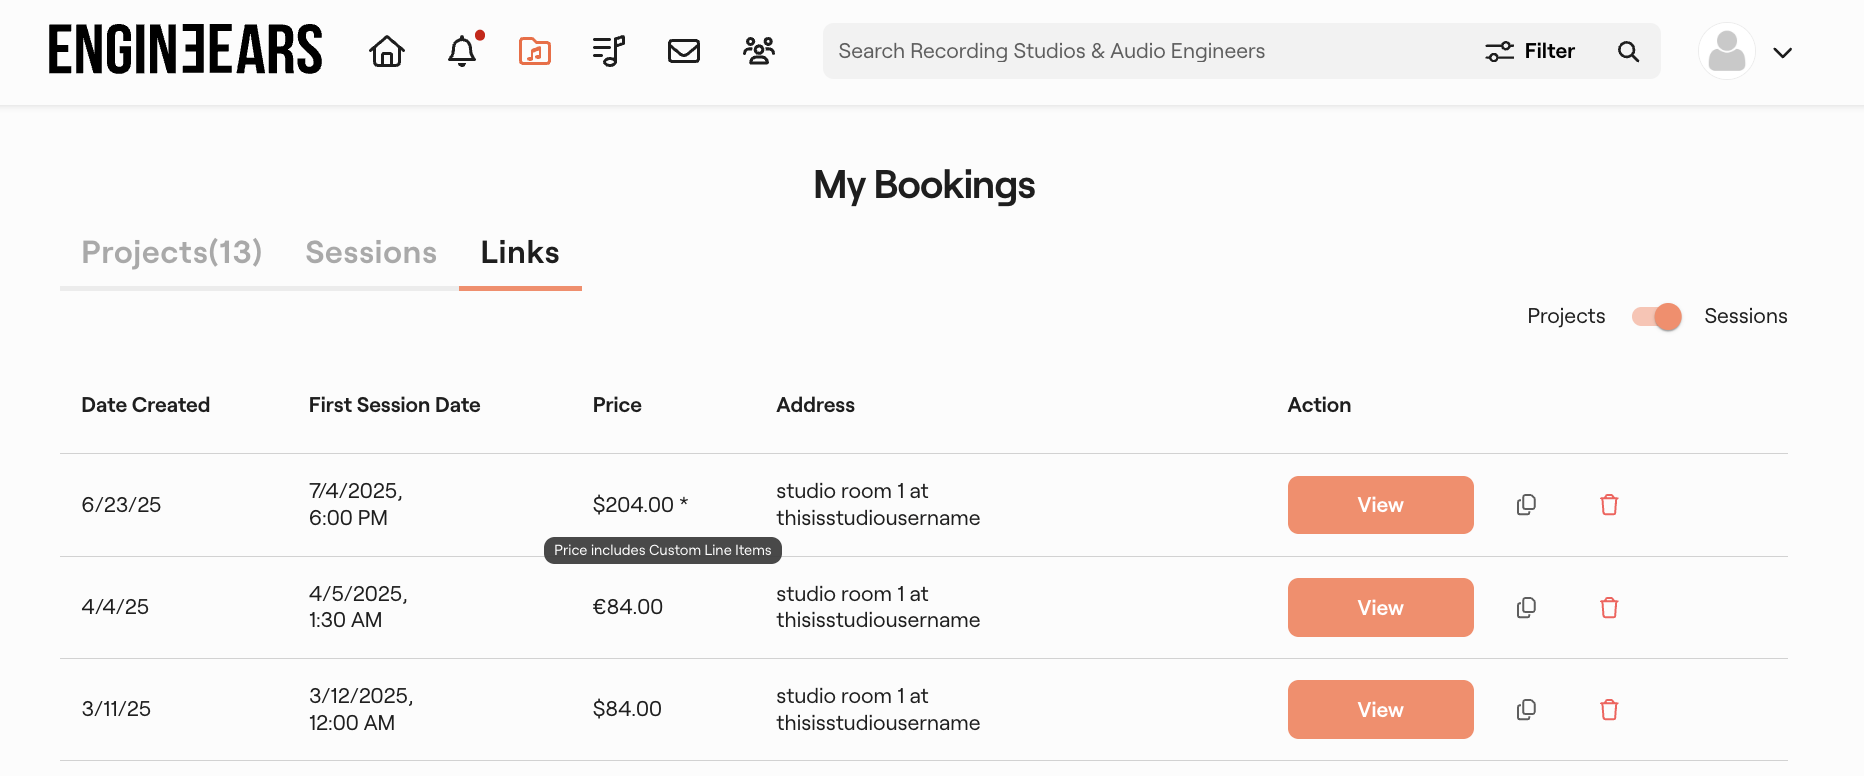Toggle the Projects/Sessions switch

1656,317
